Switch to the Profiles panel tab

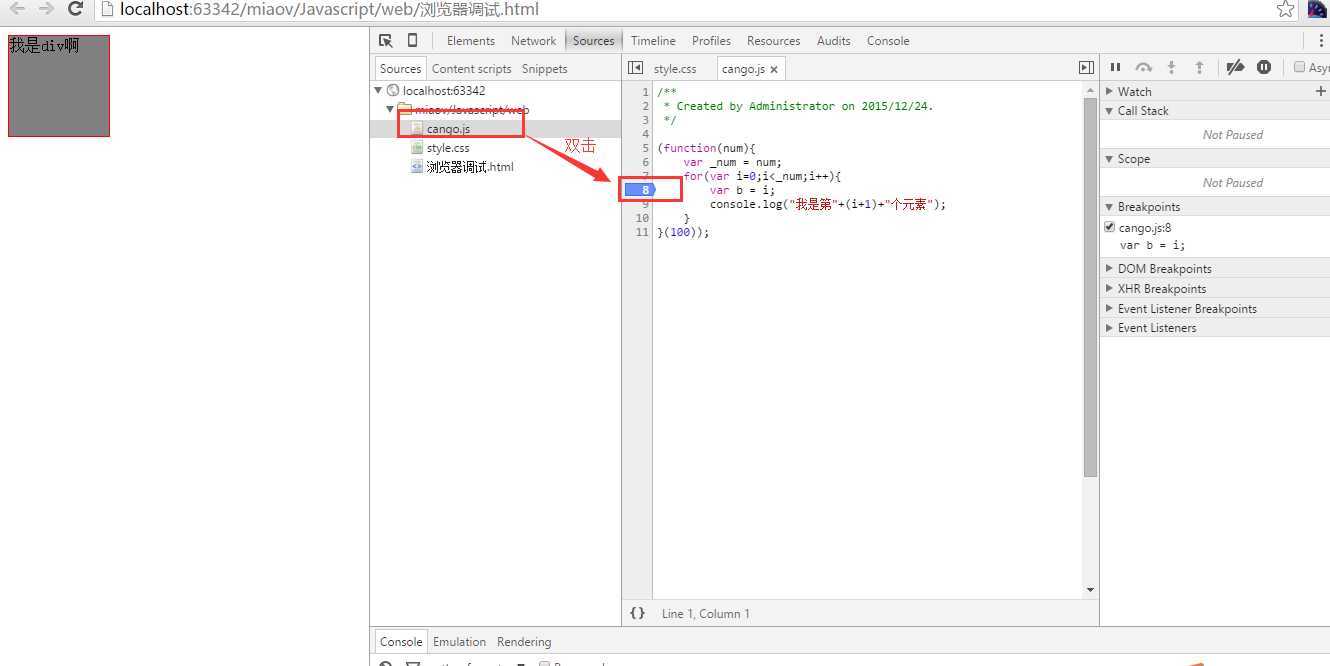pyautogui.click(x=711, y=41)
